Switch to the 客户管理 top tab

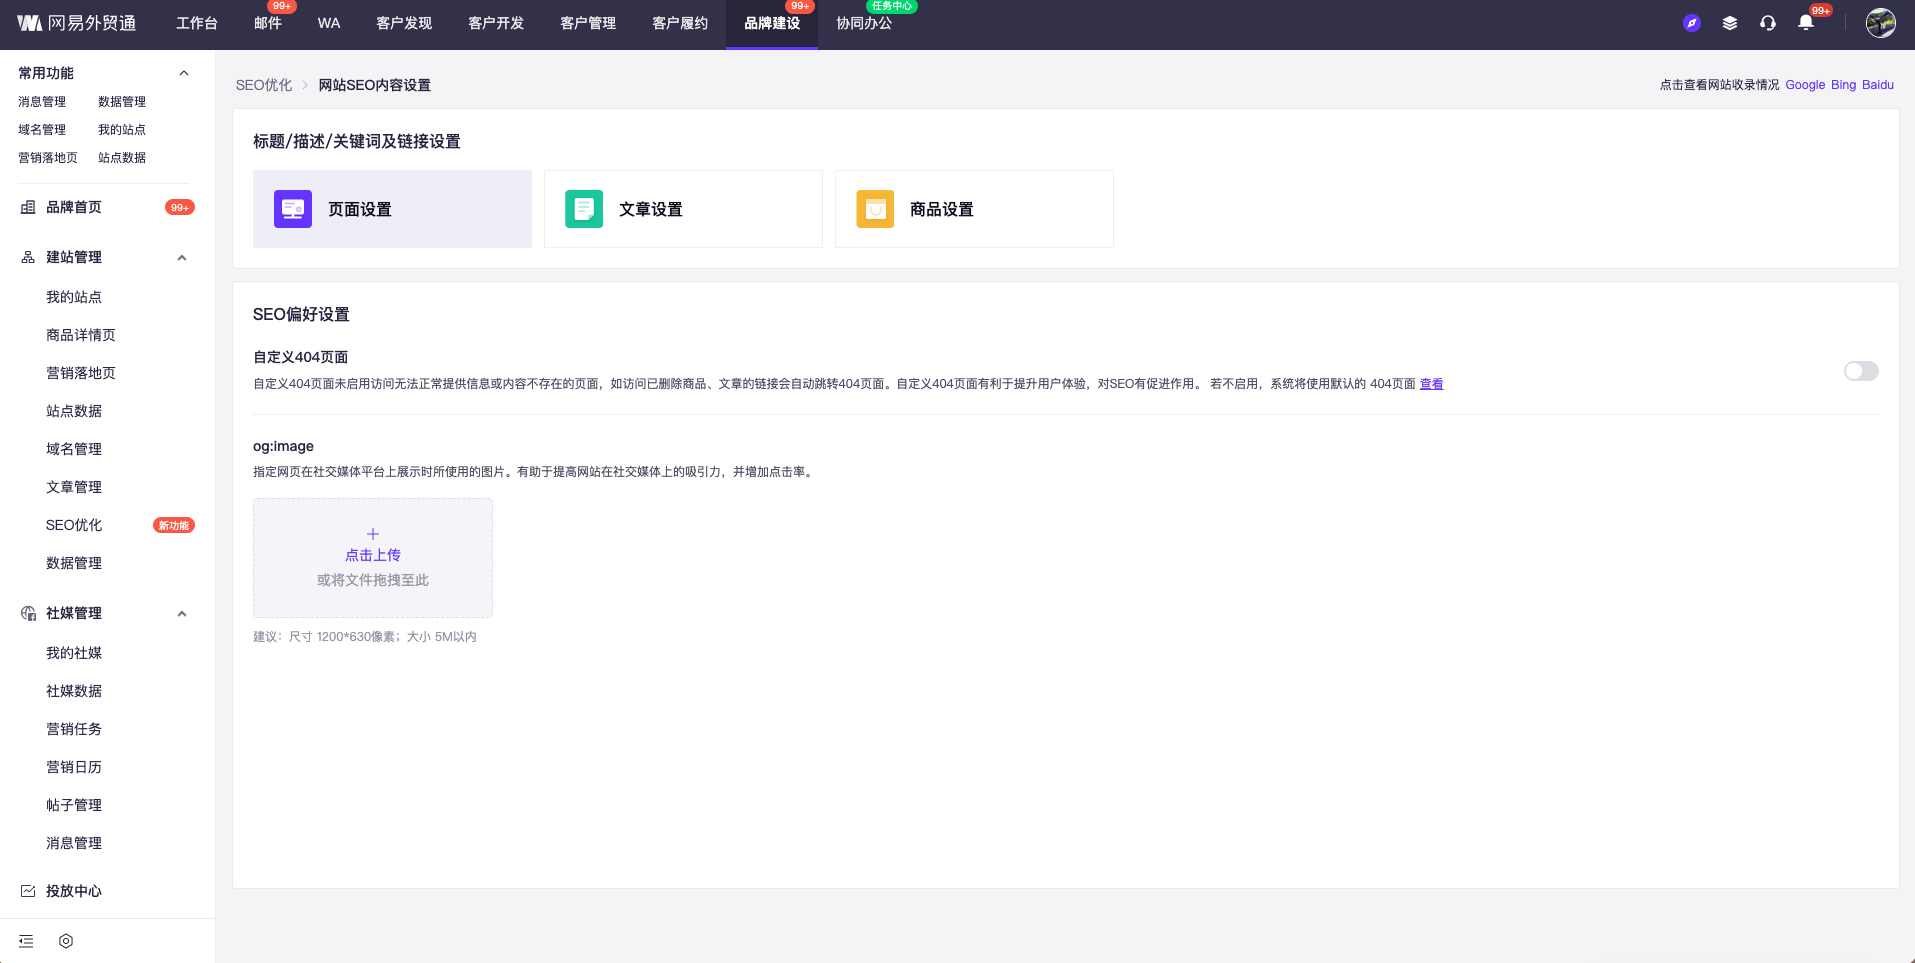[588, 23]
